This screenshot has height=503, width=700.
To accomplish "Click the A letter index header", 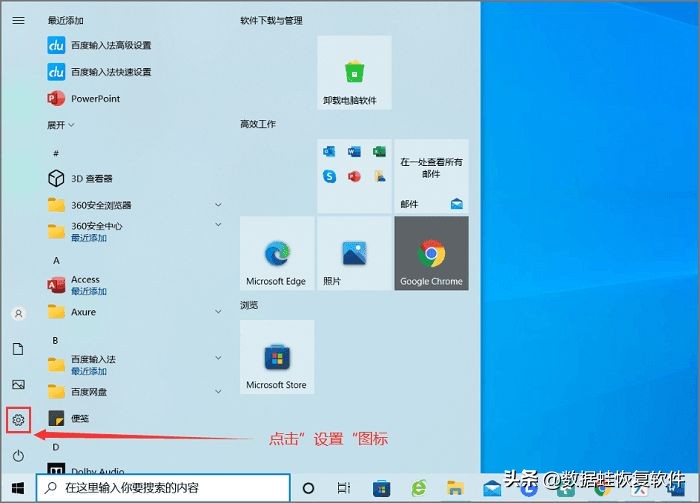I will [x=56, y=260].
